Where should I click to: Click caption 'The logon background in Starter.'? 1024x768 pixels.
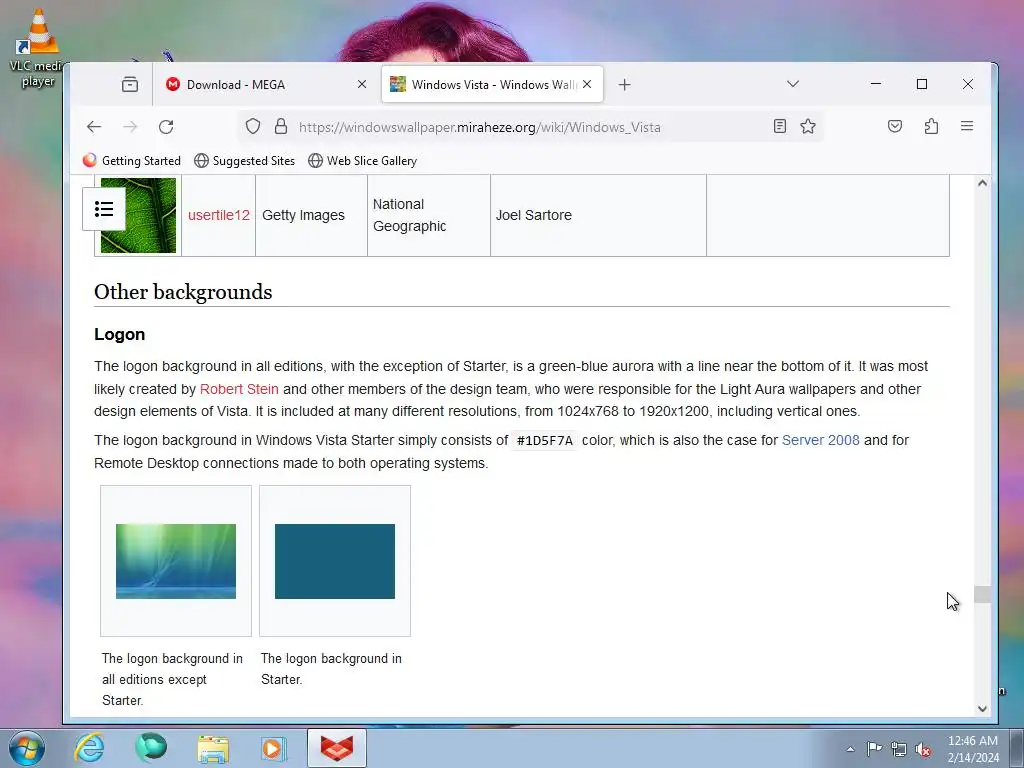pyautogui.click(x=331, y=669)
